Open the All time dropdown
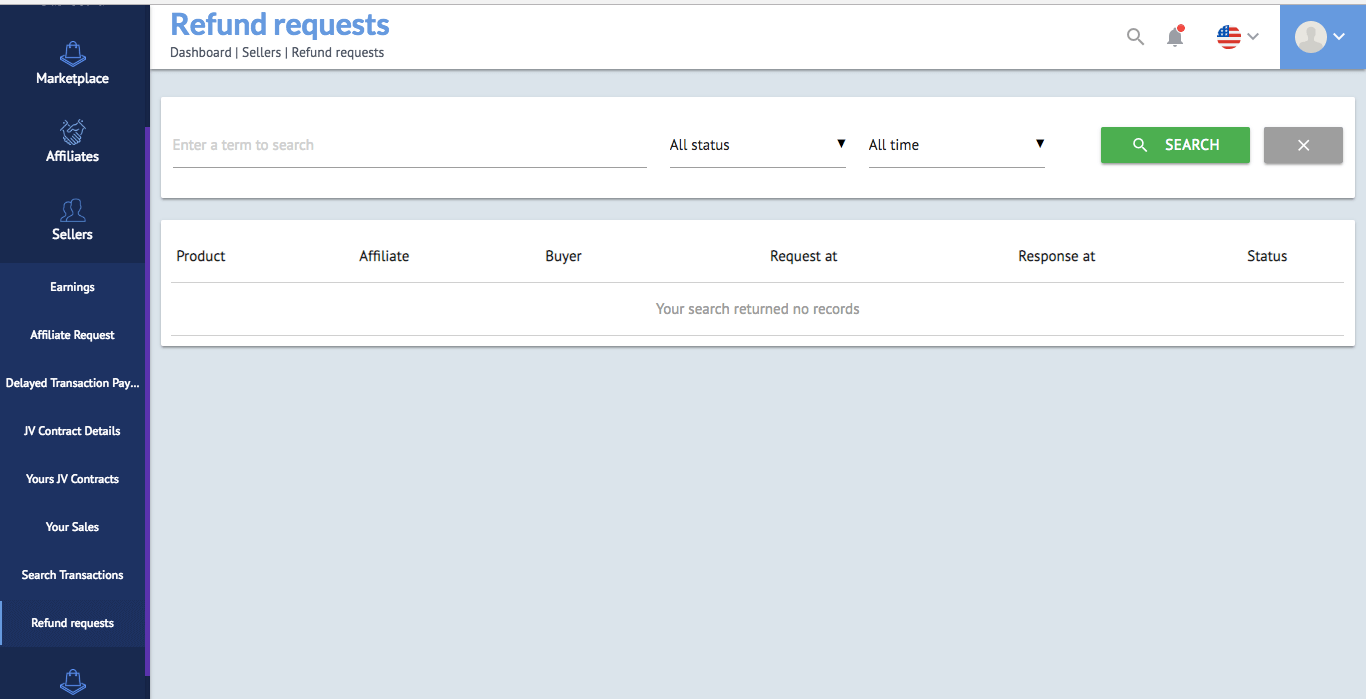This screenshot has height=699, width=1366. coord(957,146)
